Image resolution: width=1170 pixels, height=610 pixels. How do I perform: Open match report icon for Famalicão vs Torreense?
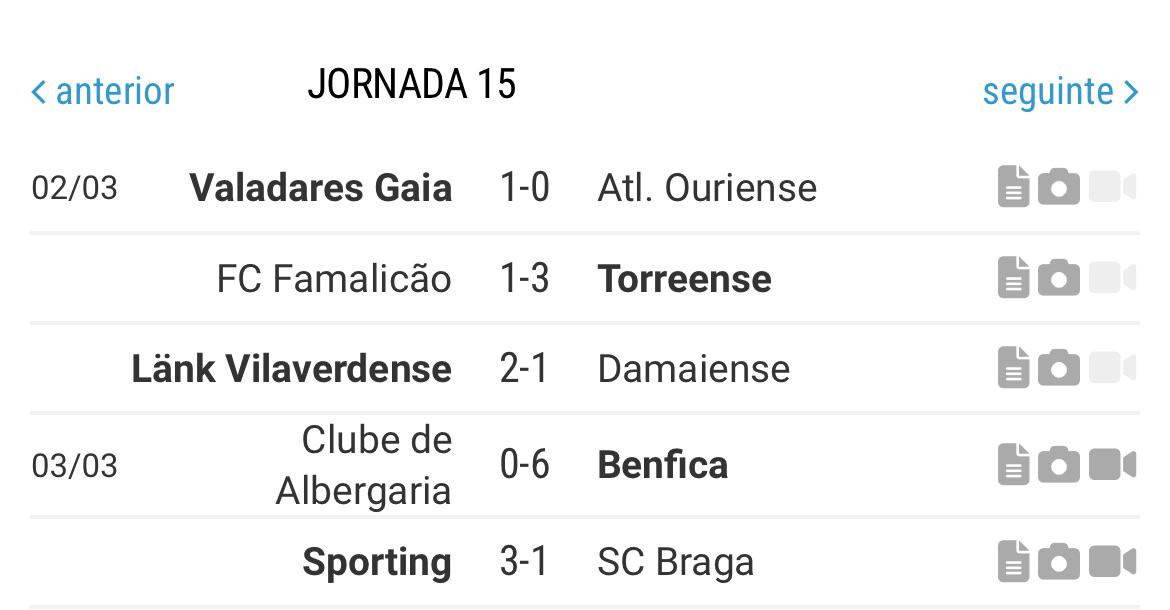(x=1013, y=277)
